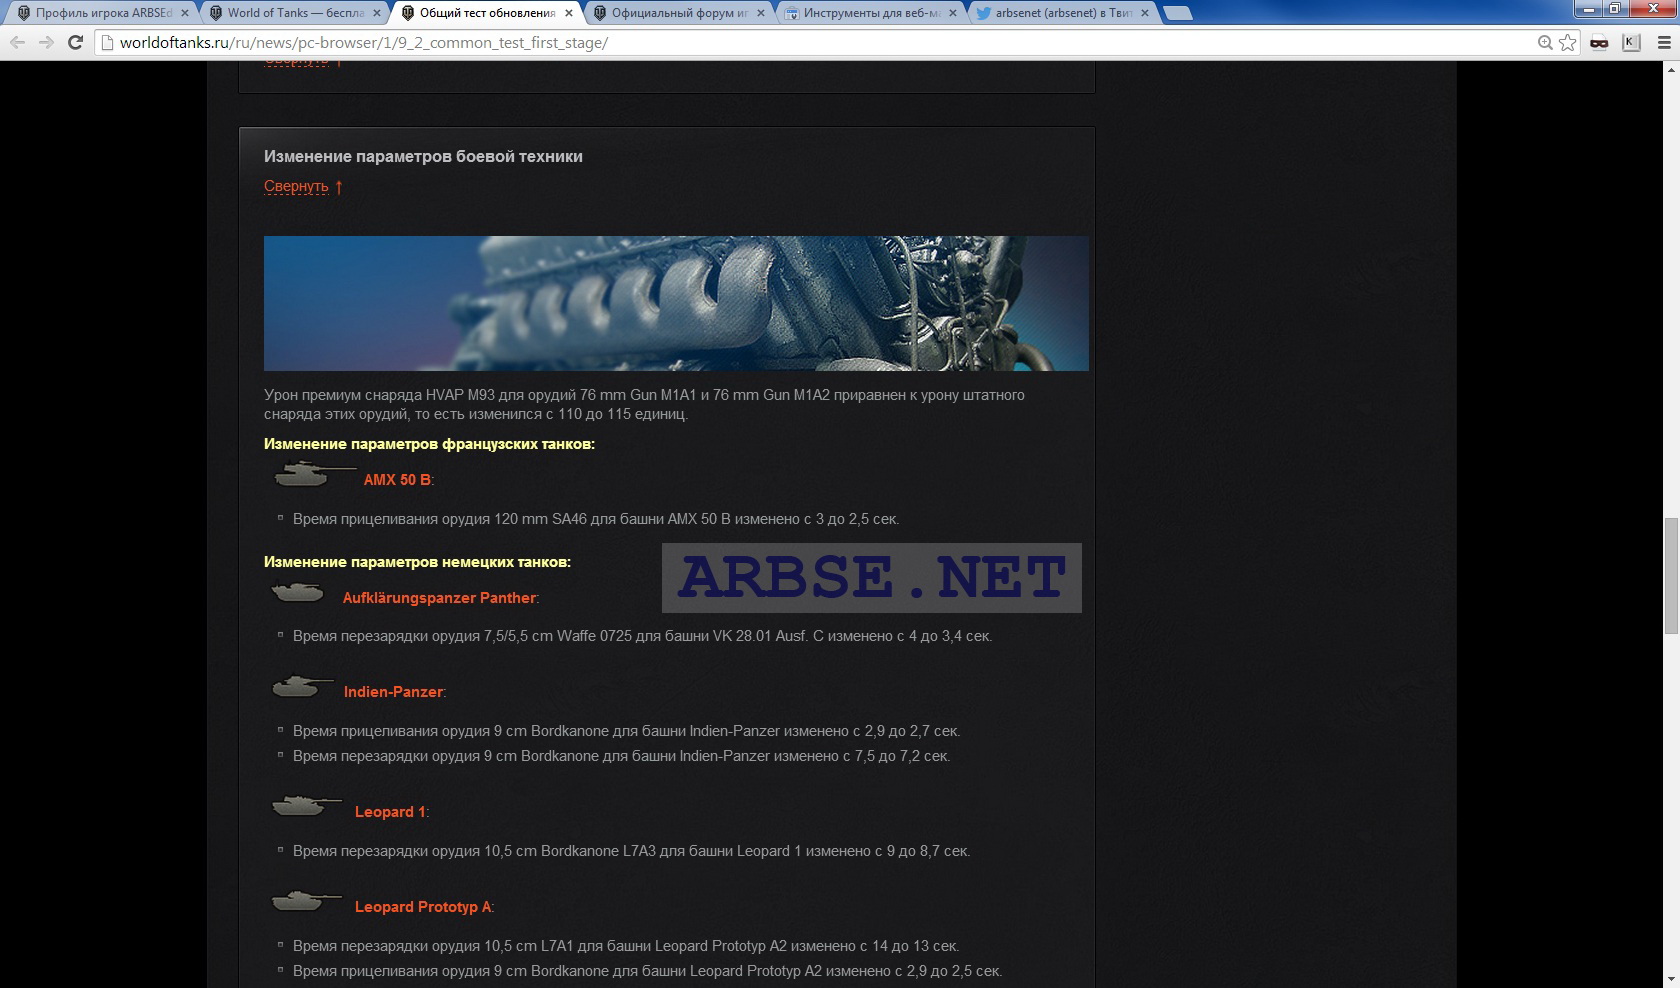Click the engine banner image

pos(676,303)
